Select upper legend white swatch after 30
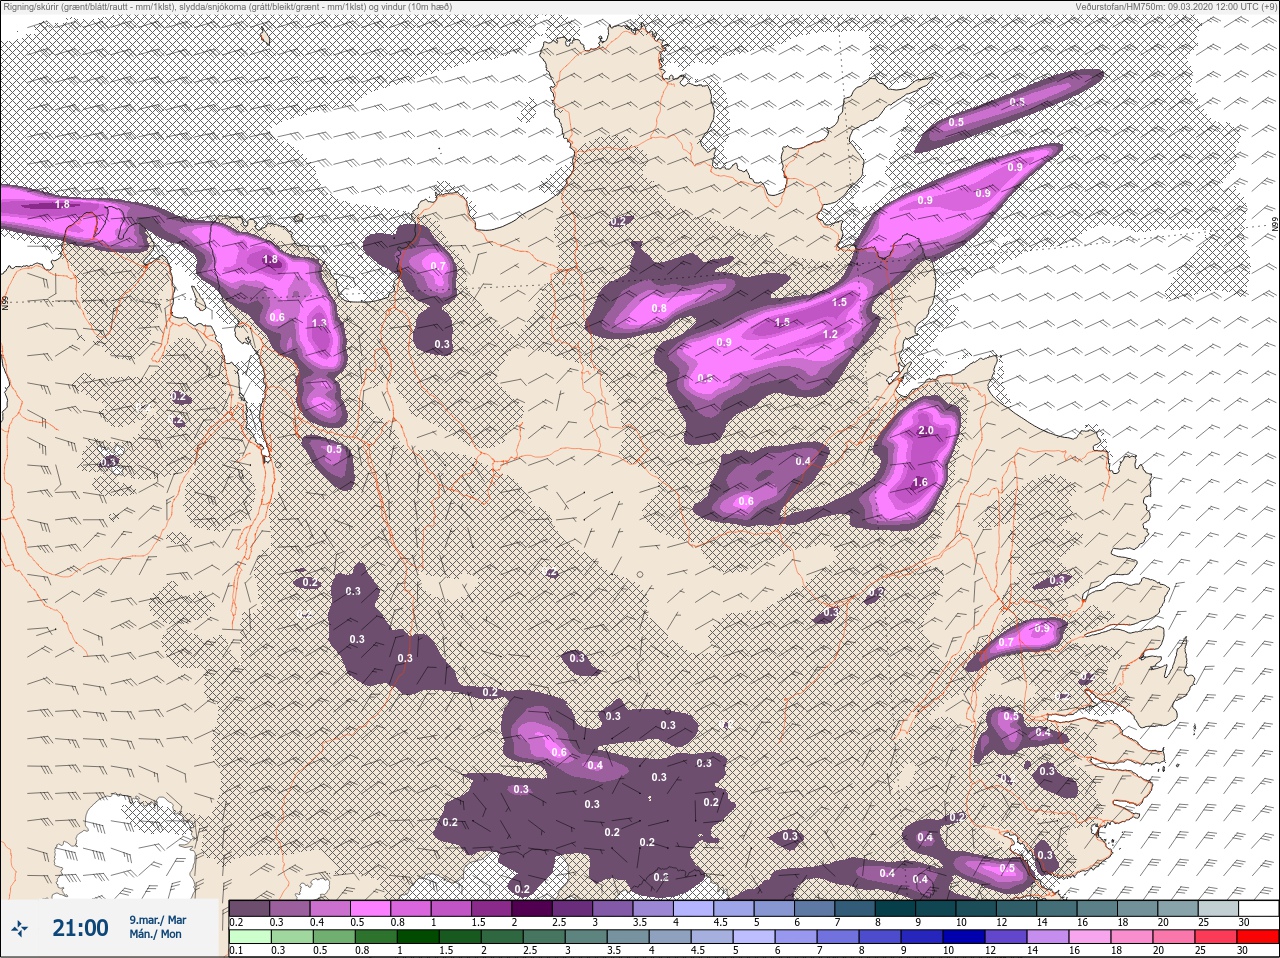The image size is (1280, 958). [1261, 909]
